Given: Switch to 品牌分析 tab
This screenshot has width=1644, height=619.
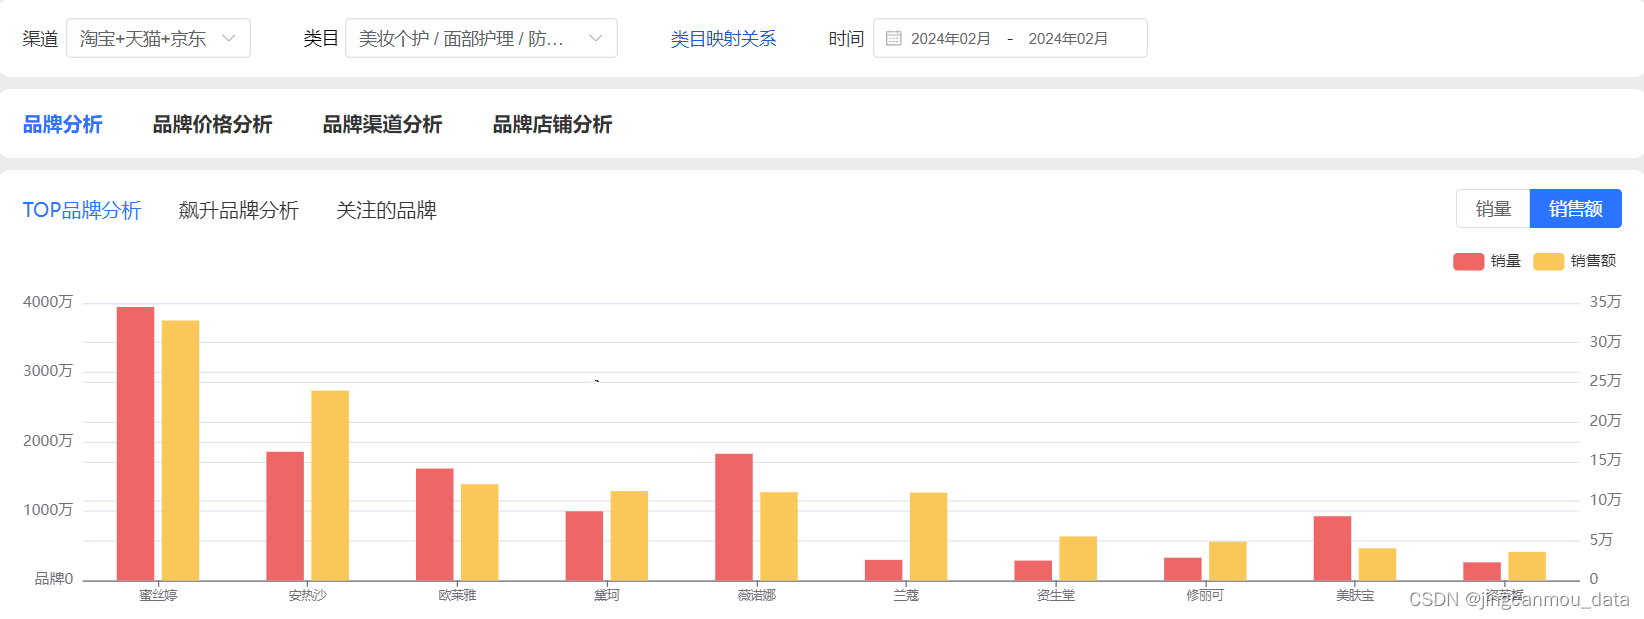Looking at the screenshot, I should (62, 124).
